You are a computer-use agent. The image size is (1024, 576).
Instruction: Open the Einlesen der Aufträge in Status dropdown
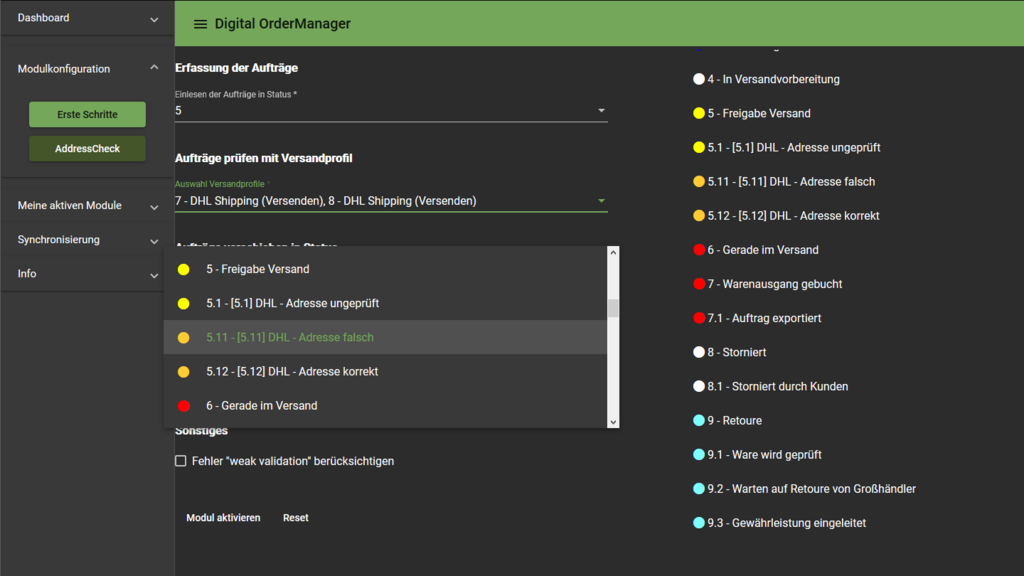601,111
